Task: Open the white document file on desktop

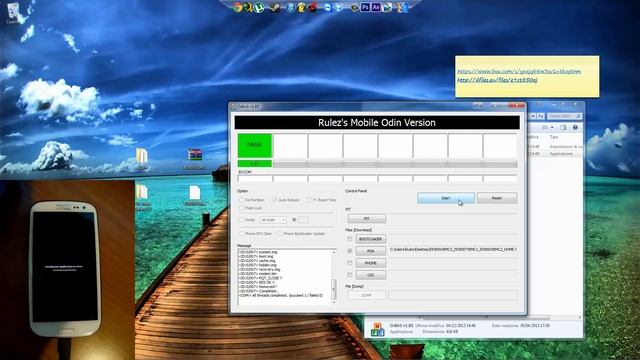Action: point(195,193)
